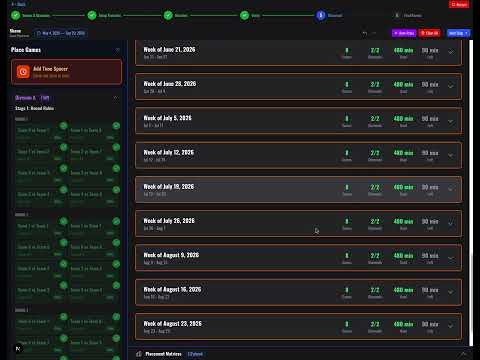Expand the Week of July 5, 2026 card
480x360 pixels.
click(x=451, y=121)
